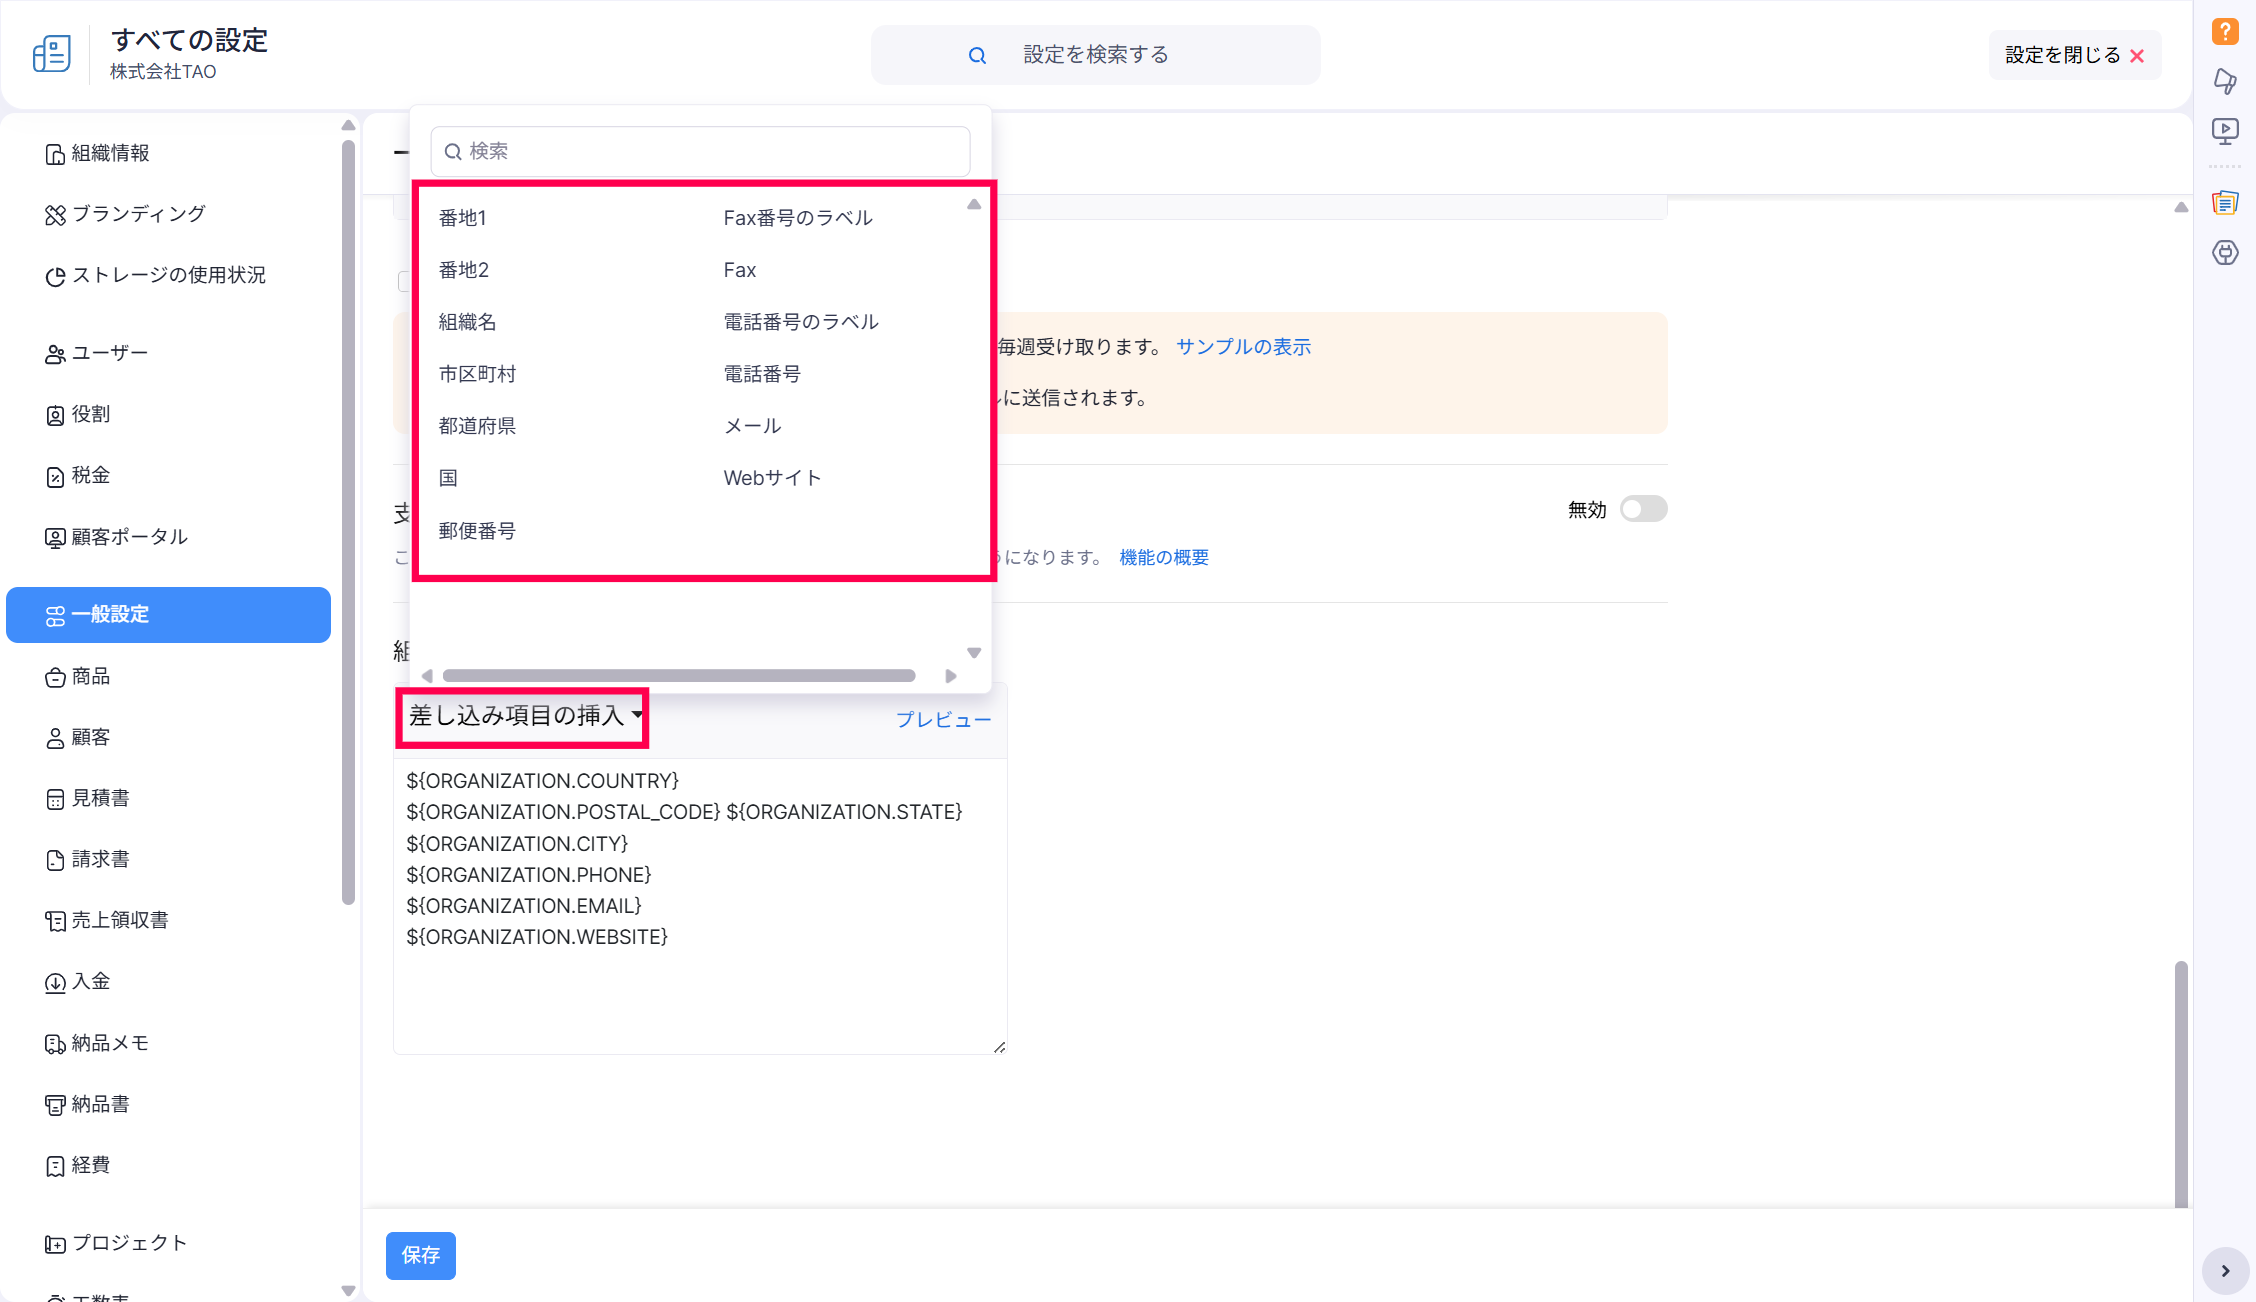This screenshot has width=2256, height=1302.
Task: Click the magnifier icon in settings search
Action: [x=977, y=56]
